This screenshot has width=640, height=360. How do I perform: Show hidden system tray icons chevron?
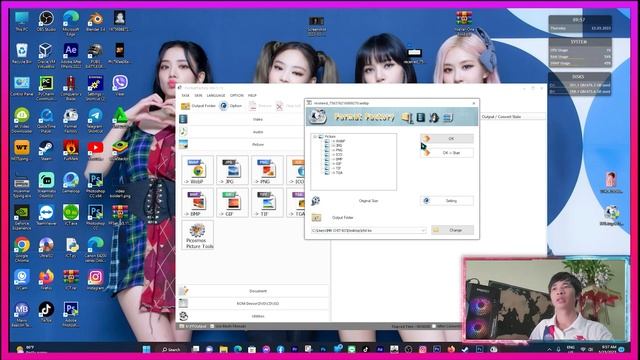coord(549,350)
